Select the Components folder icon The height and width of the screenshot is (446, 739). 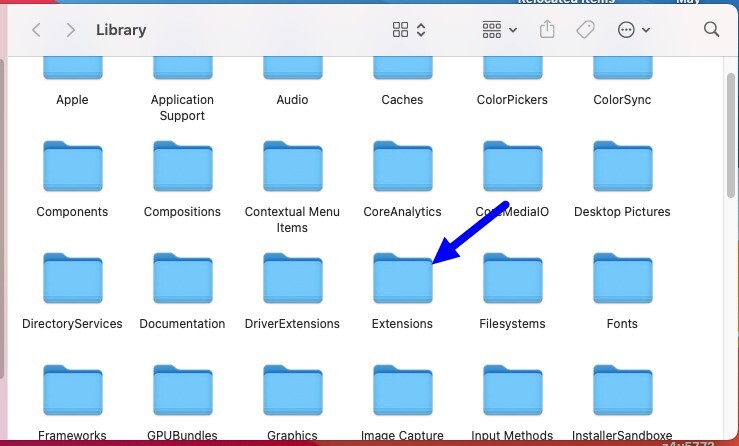73,166
